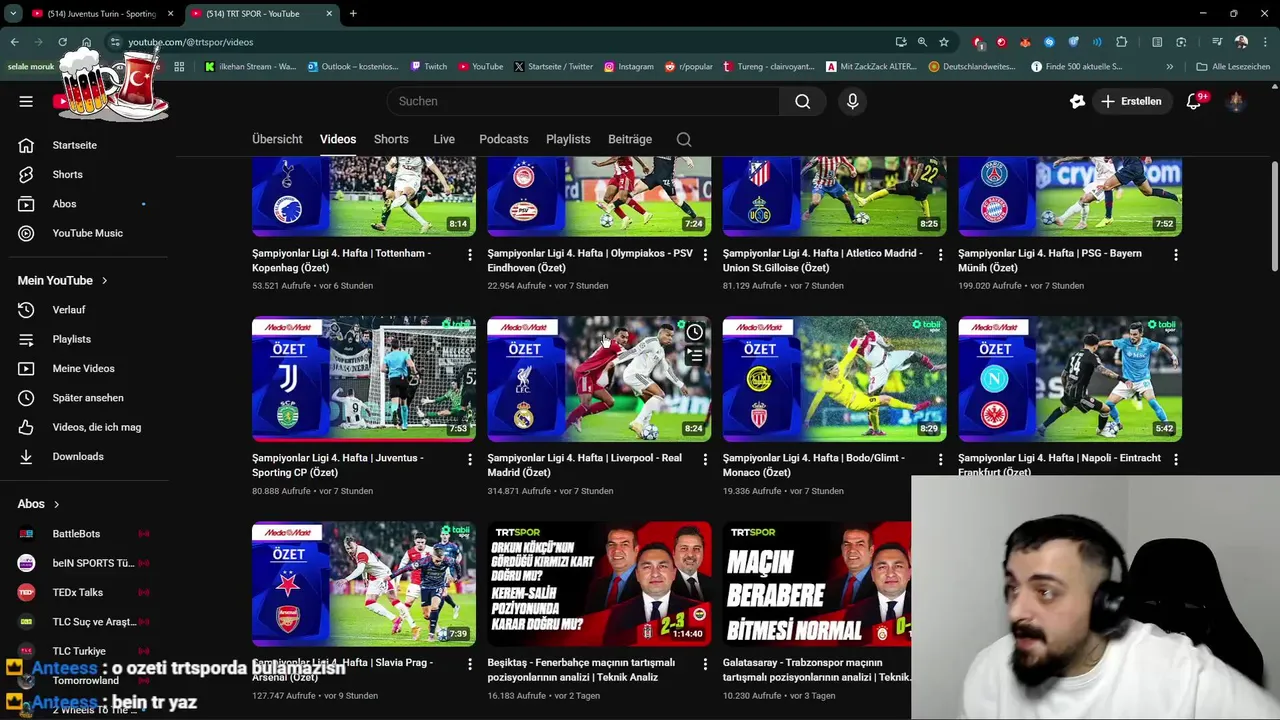Open options for Olympiakos - PSV video
1280x720 pixels.
[705, 255]
